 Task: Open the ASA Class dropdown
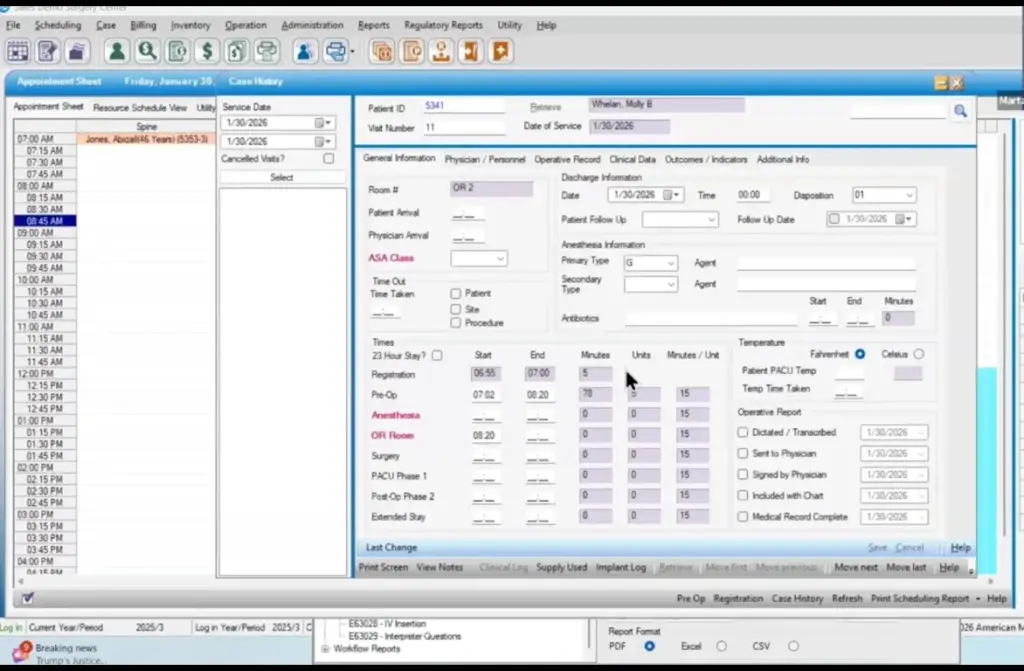click(500, 259)
